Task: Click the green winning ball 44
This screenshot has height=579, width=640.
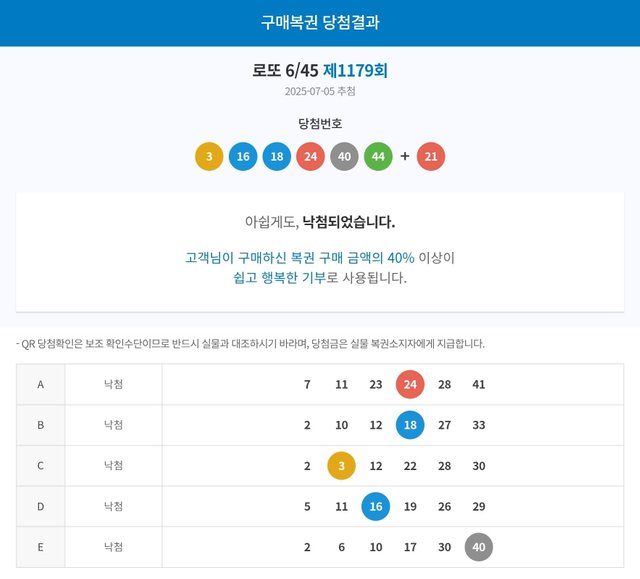Action: (378, 156)
